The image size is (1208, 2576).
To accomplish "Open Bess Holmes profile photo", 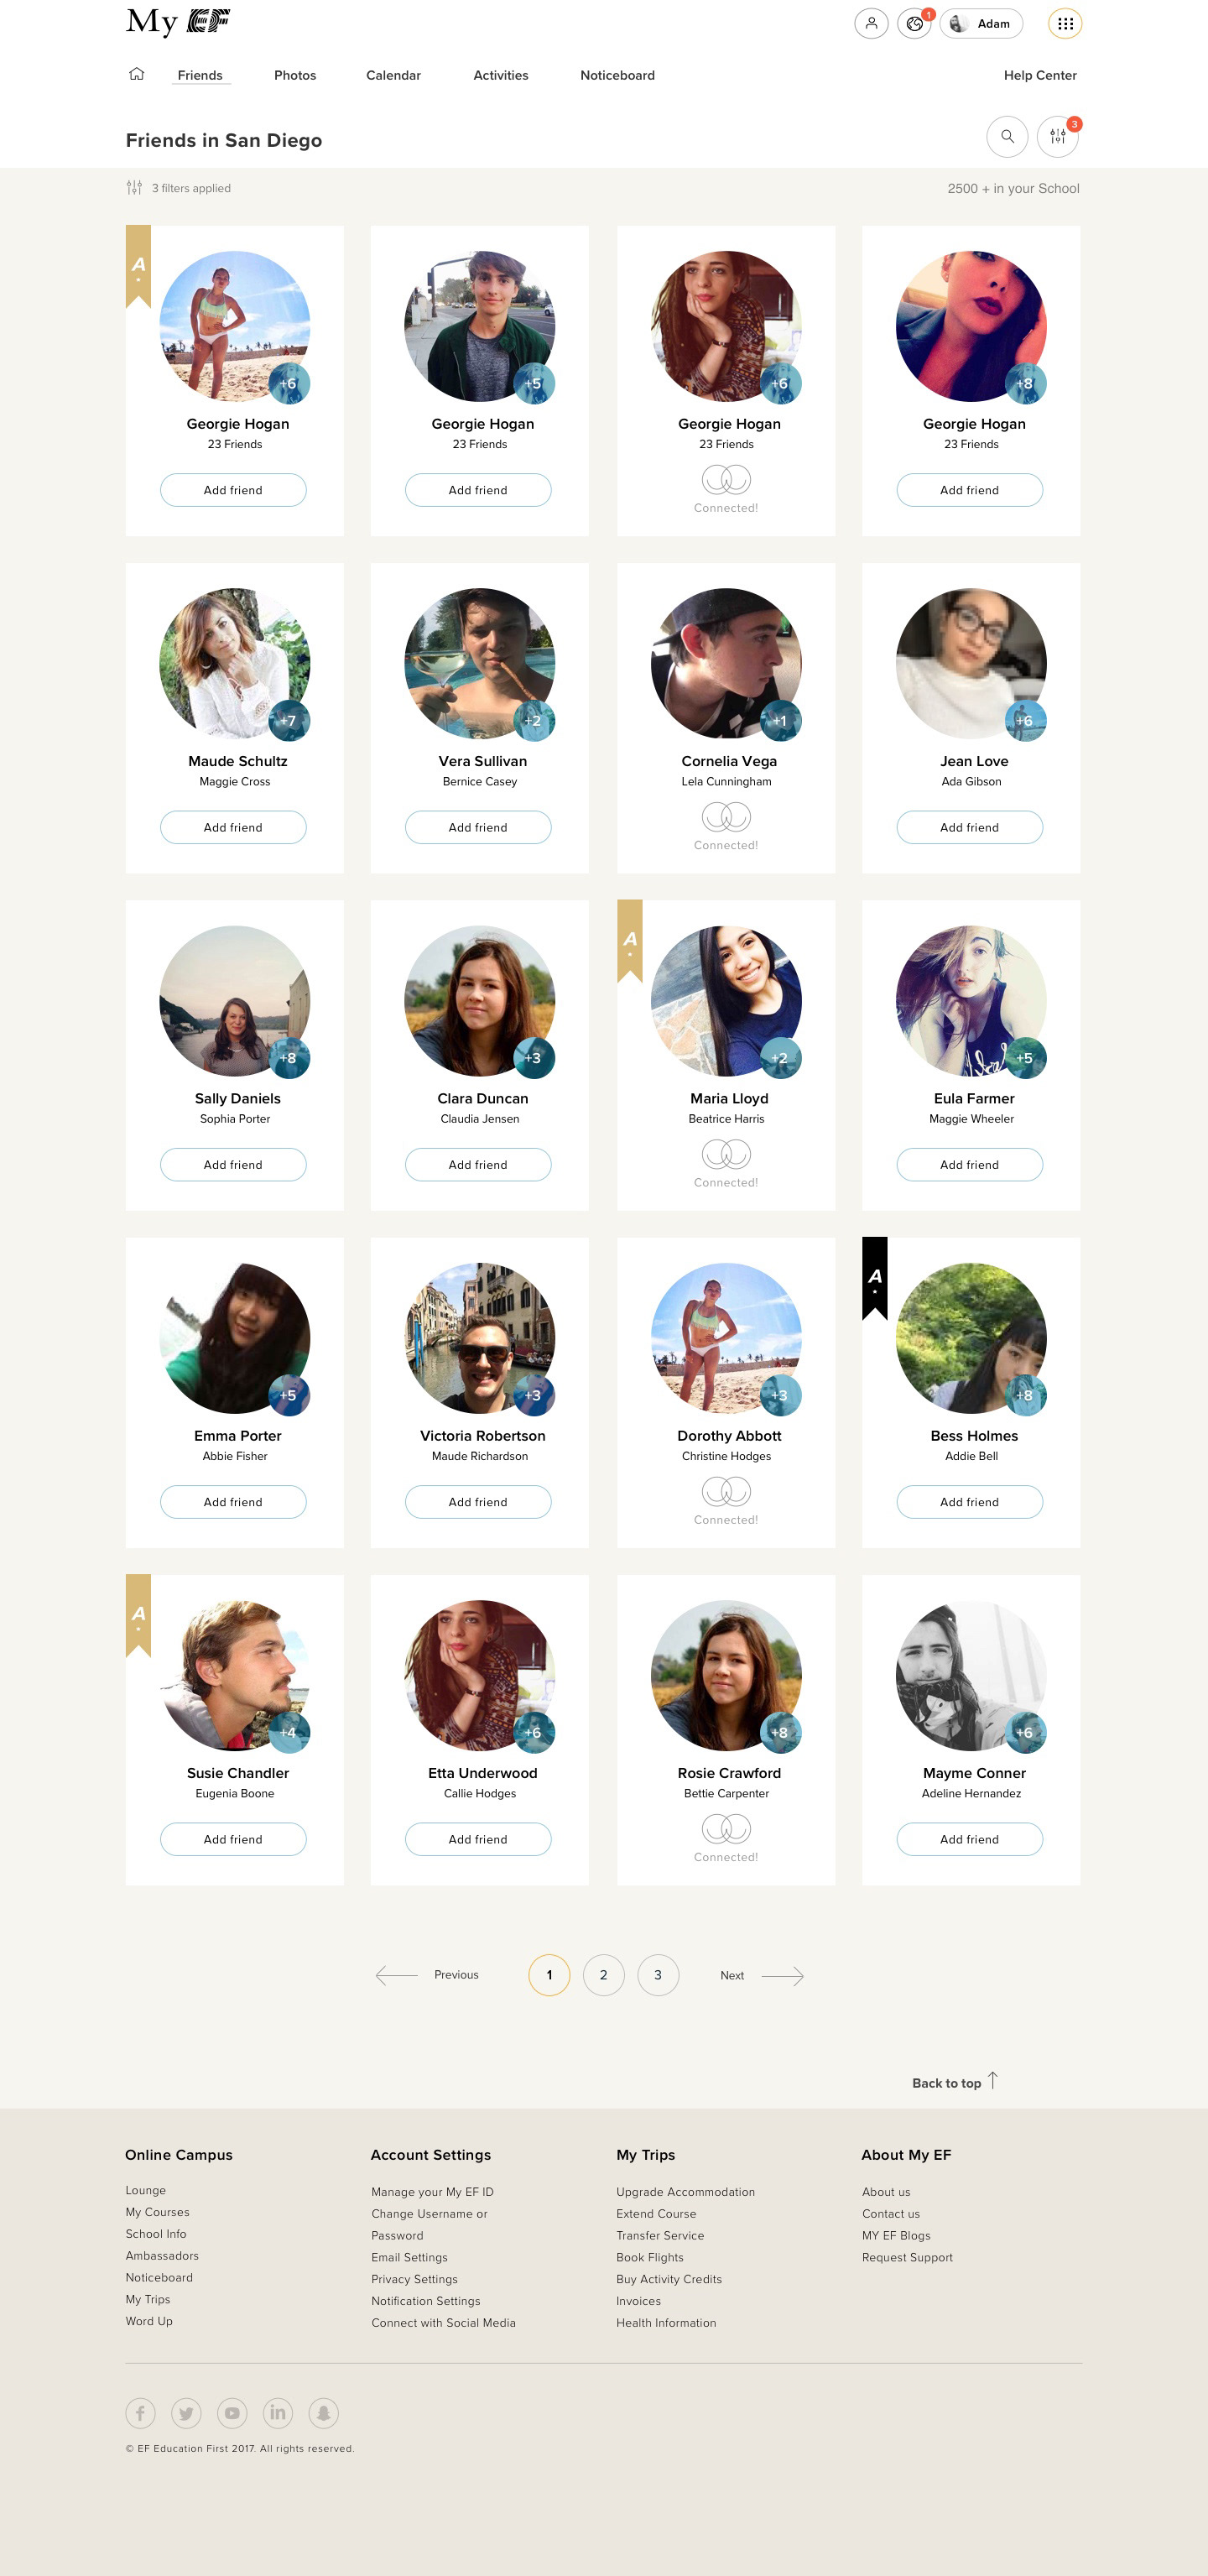I will click(971, 1338).
